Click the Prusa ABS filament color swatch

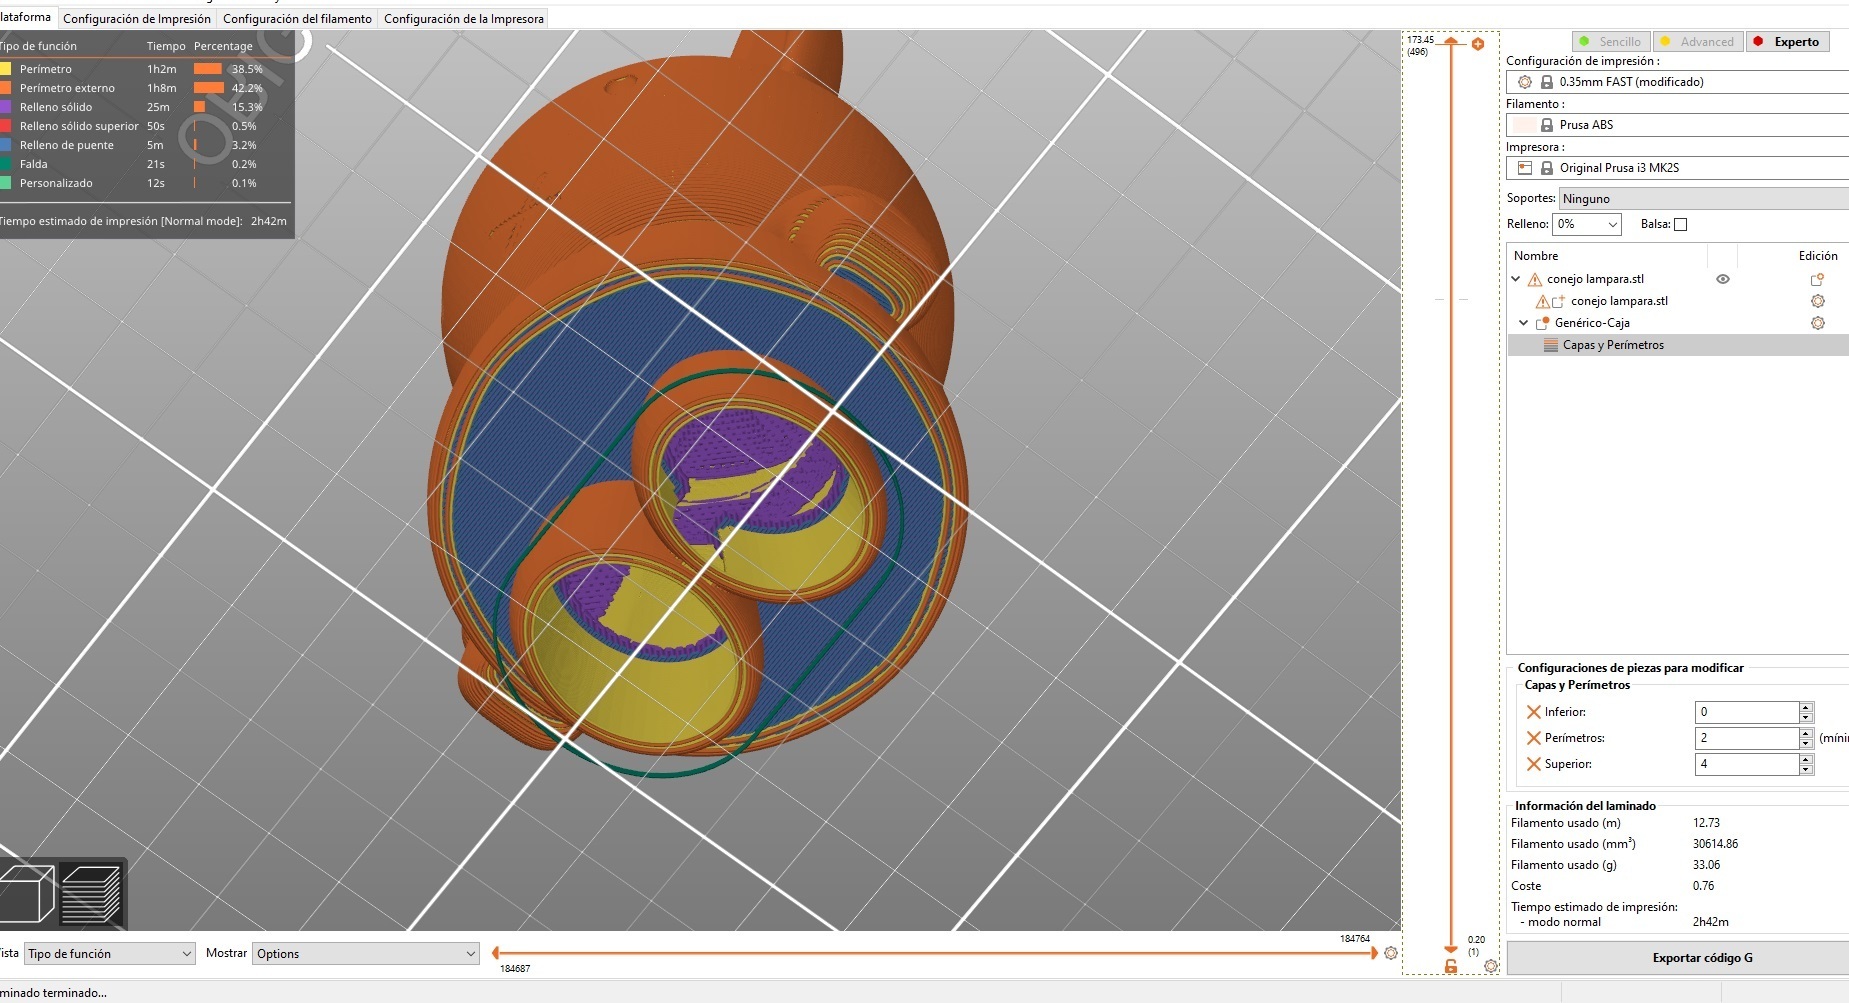1524,125
